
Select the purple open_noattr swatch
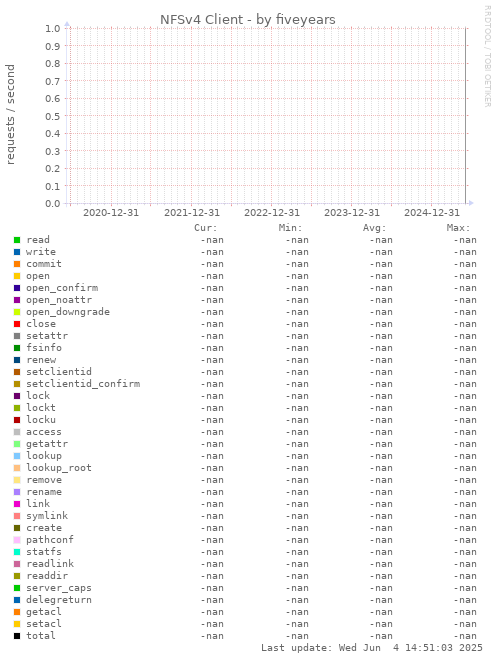coord(17,300)
